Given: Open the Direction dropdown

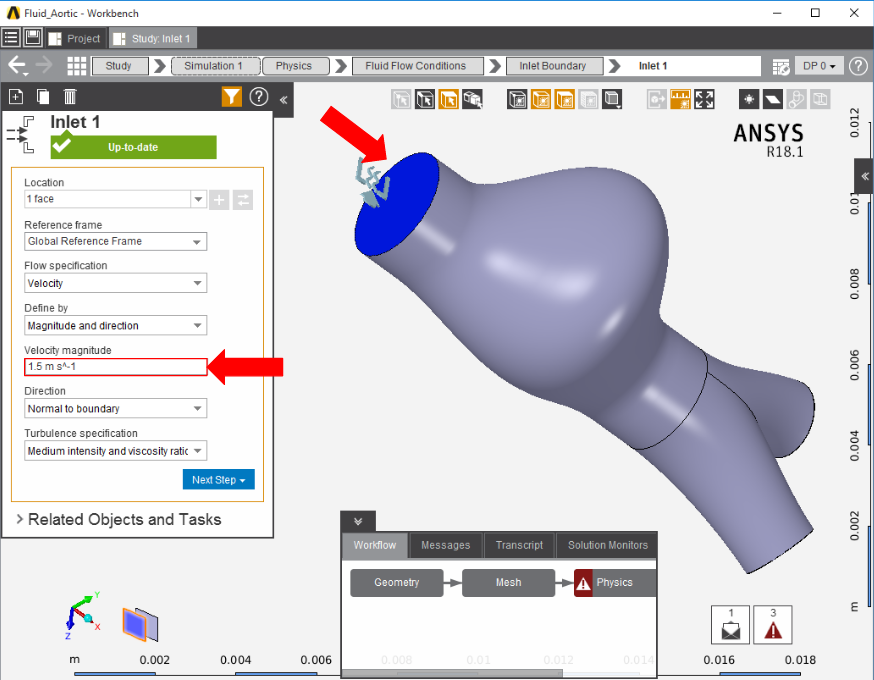Looking at the screenshot, I should coord(115,409).
